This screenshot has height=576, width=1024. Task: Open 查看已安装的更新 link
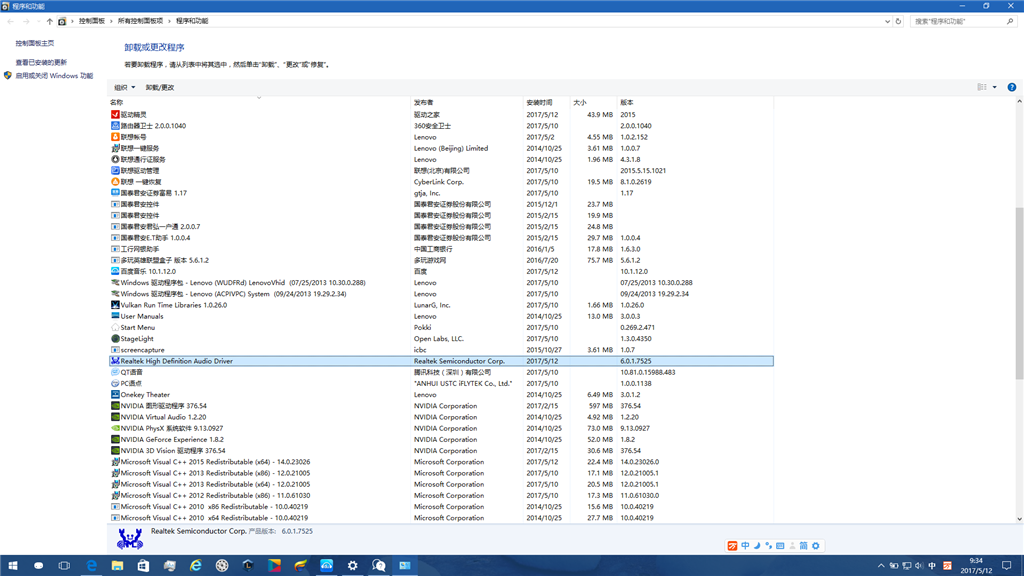pos(41,63)
